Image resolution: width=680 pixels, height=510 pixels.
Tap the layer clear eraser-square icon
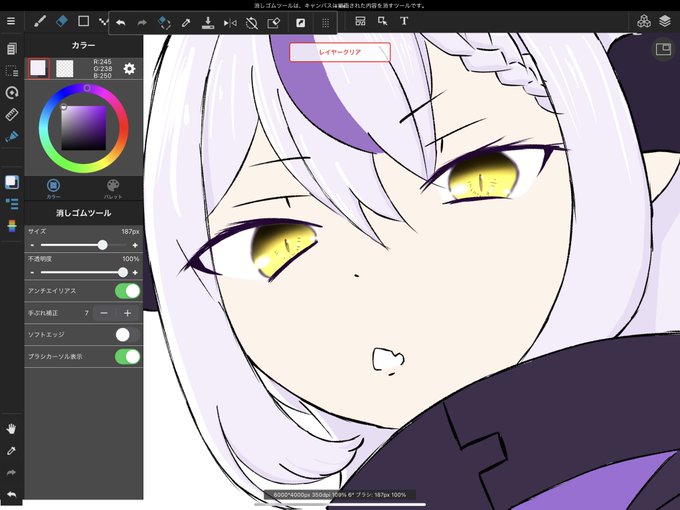click(274, 23)
